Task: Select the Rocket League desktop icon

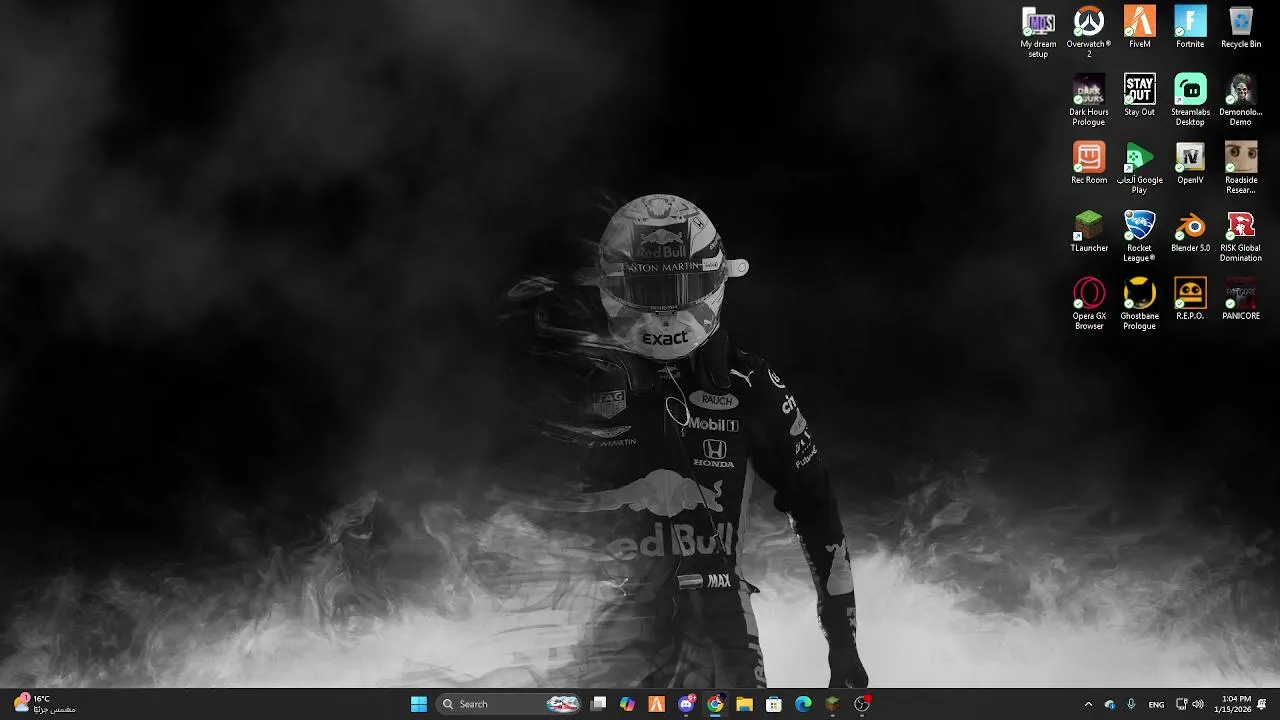Action: [x=1140, y=236]
